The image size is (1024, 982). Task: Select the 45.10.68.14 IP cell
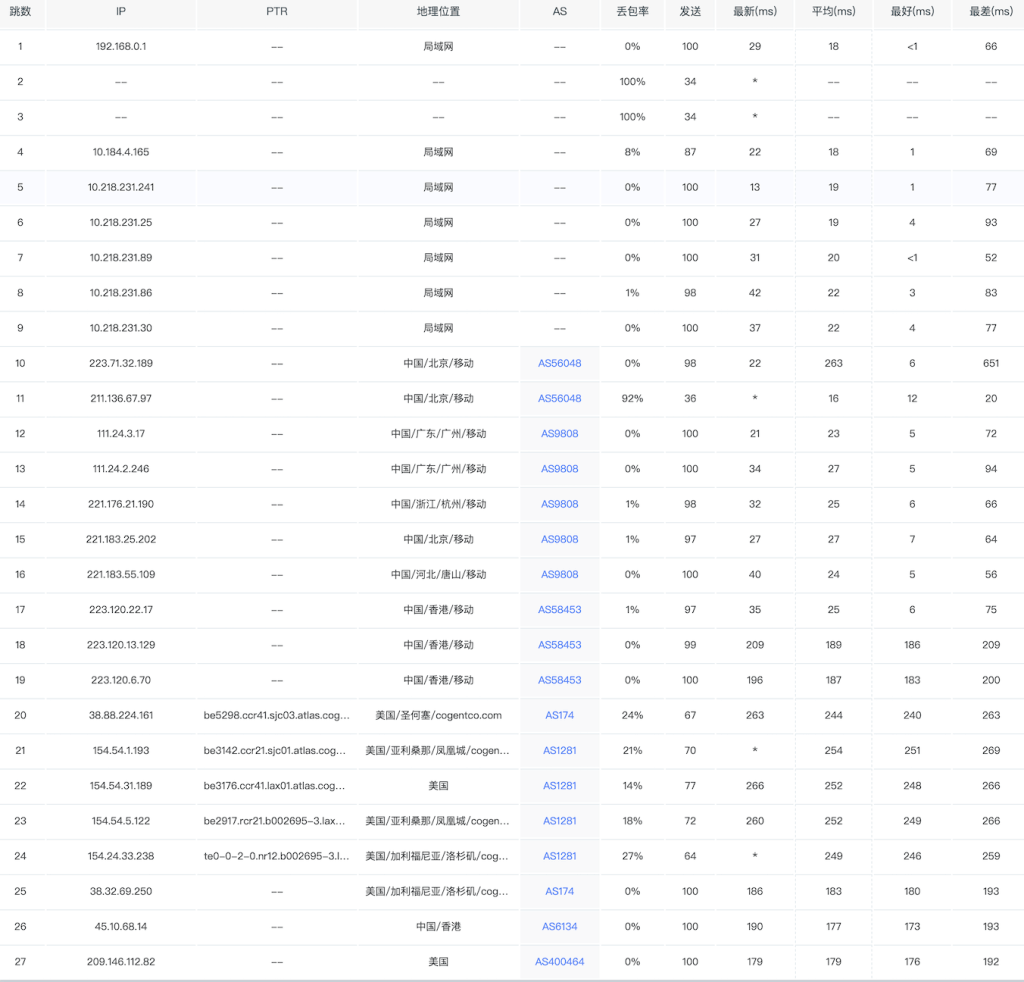click(x=120, y=926)
